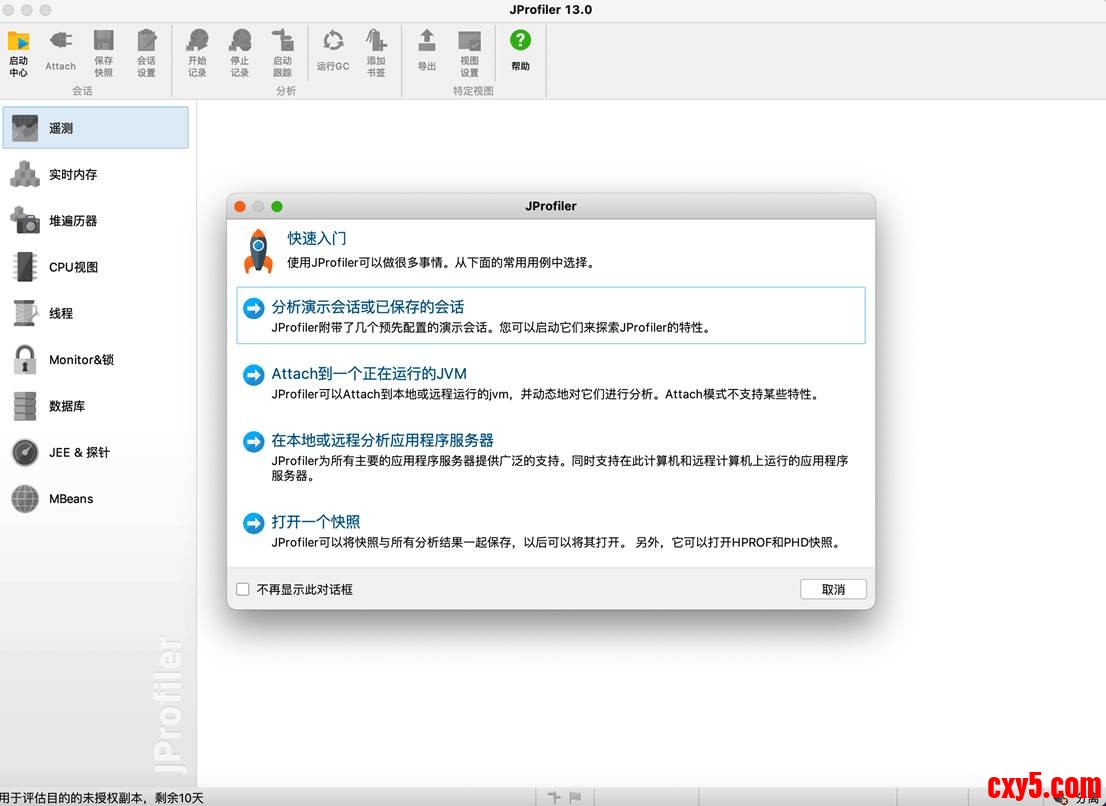Screen dimensions: 1106x806
Task: Choose 打开一个快照 (Open a Snapshot) option
Action: click(x=316, y=522)
